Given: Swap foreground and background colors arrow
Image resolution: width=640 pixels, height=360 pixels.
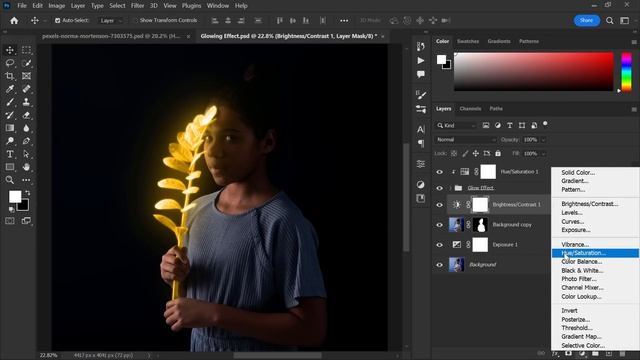Looking at the screenshot, I should tap(28, 192).
